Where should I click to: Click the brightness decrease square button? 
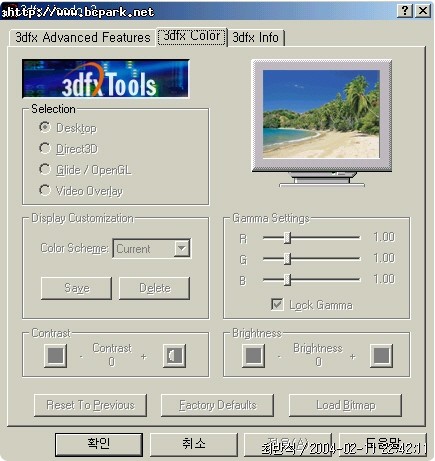(x=253, y=356)
